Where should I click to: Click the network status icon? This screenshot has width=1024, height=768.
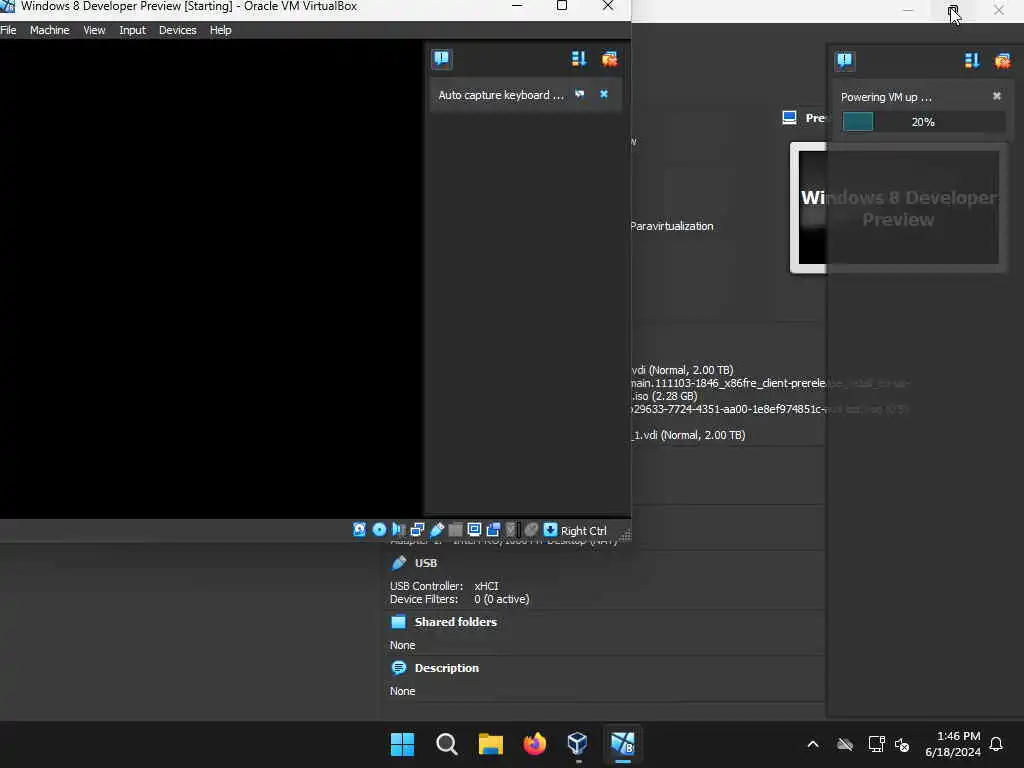click(x=417, y=530)
